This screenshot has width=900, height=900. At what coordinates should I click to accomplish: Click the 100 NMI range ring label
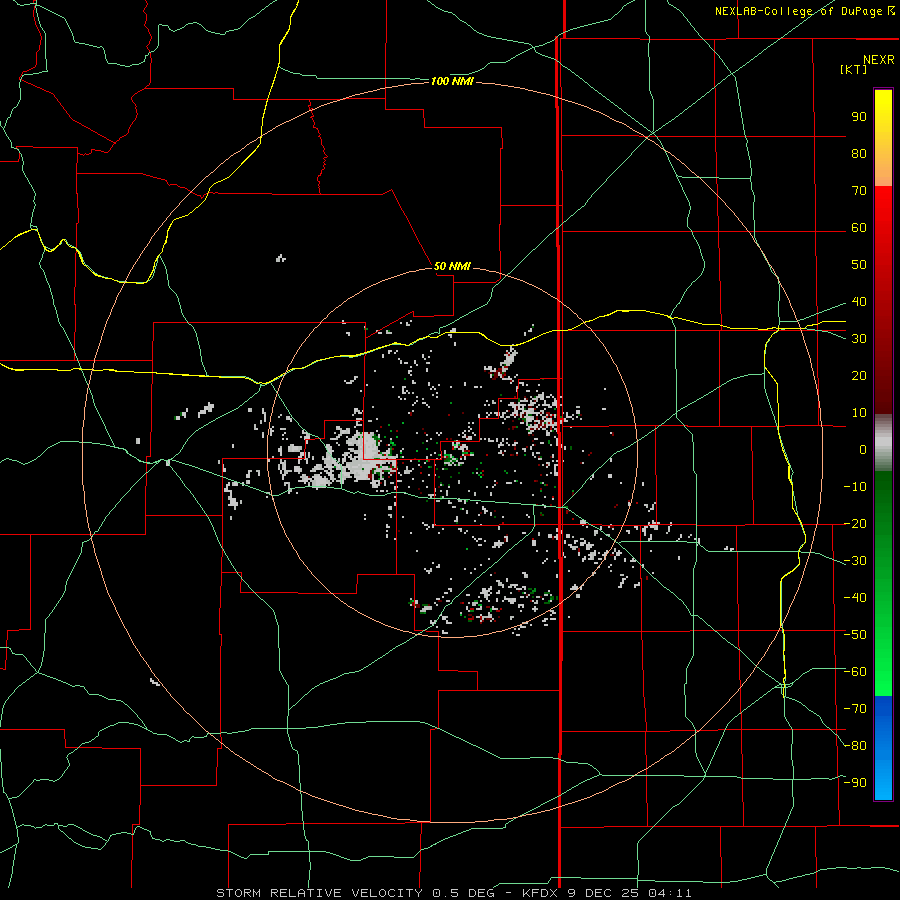[x=452, y=82]
